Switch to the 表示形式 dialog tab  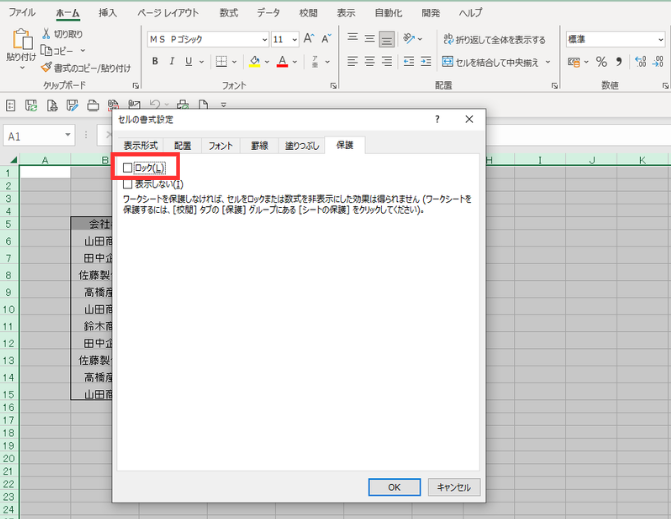[x=141, y=145]
